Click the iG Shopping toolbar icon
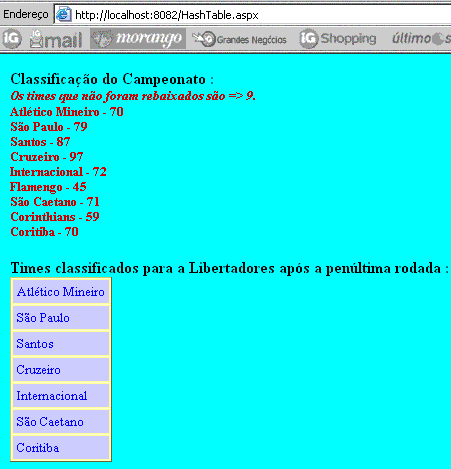The height and width of the screenshot is (469, 451). click(338, 39)
